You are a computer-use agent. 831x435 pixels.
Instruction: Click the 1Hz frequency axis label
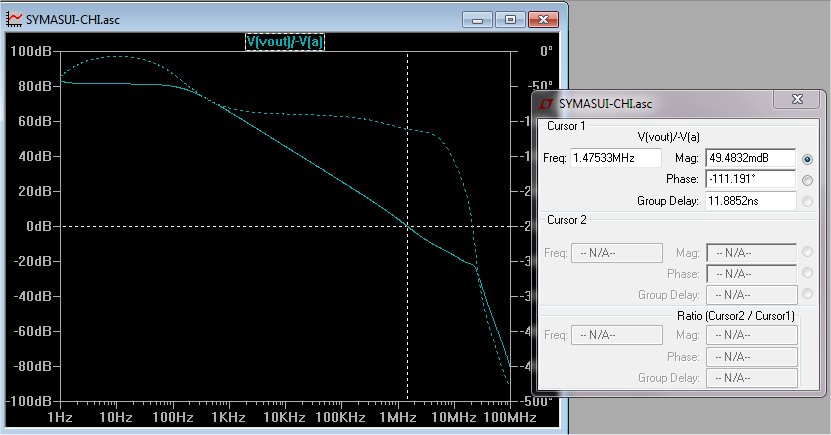click(59, 418)
